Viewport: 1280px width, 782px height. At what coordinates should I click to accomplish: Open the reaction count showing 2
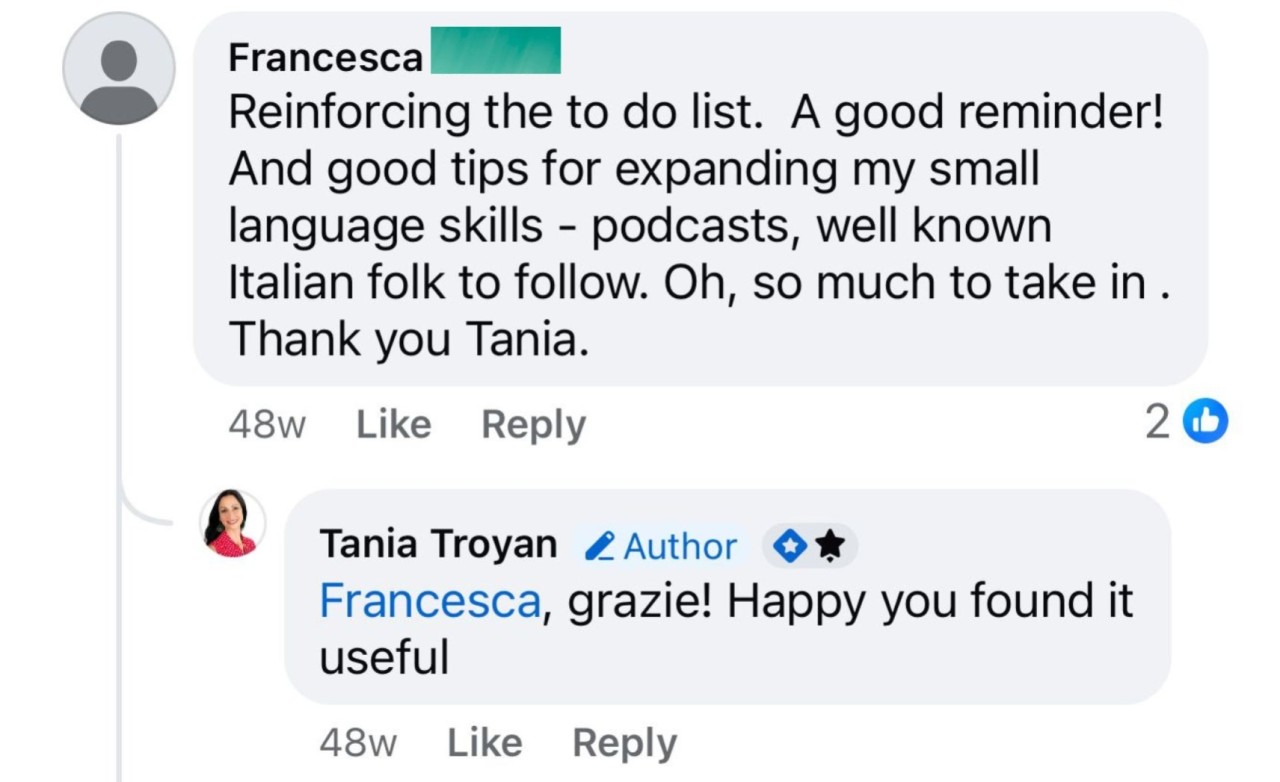click(1156, 423)
